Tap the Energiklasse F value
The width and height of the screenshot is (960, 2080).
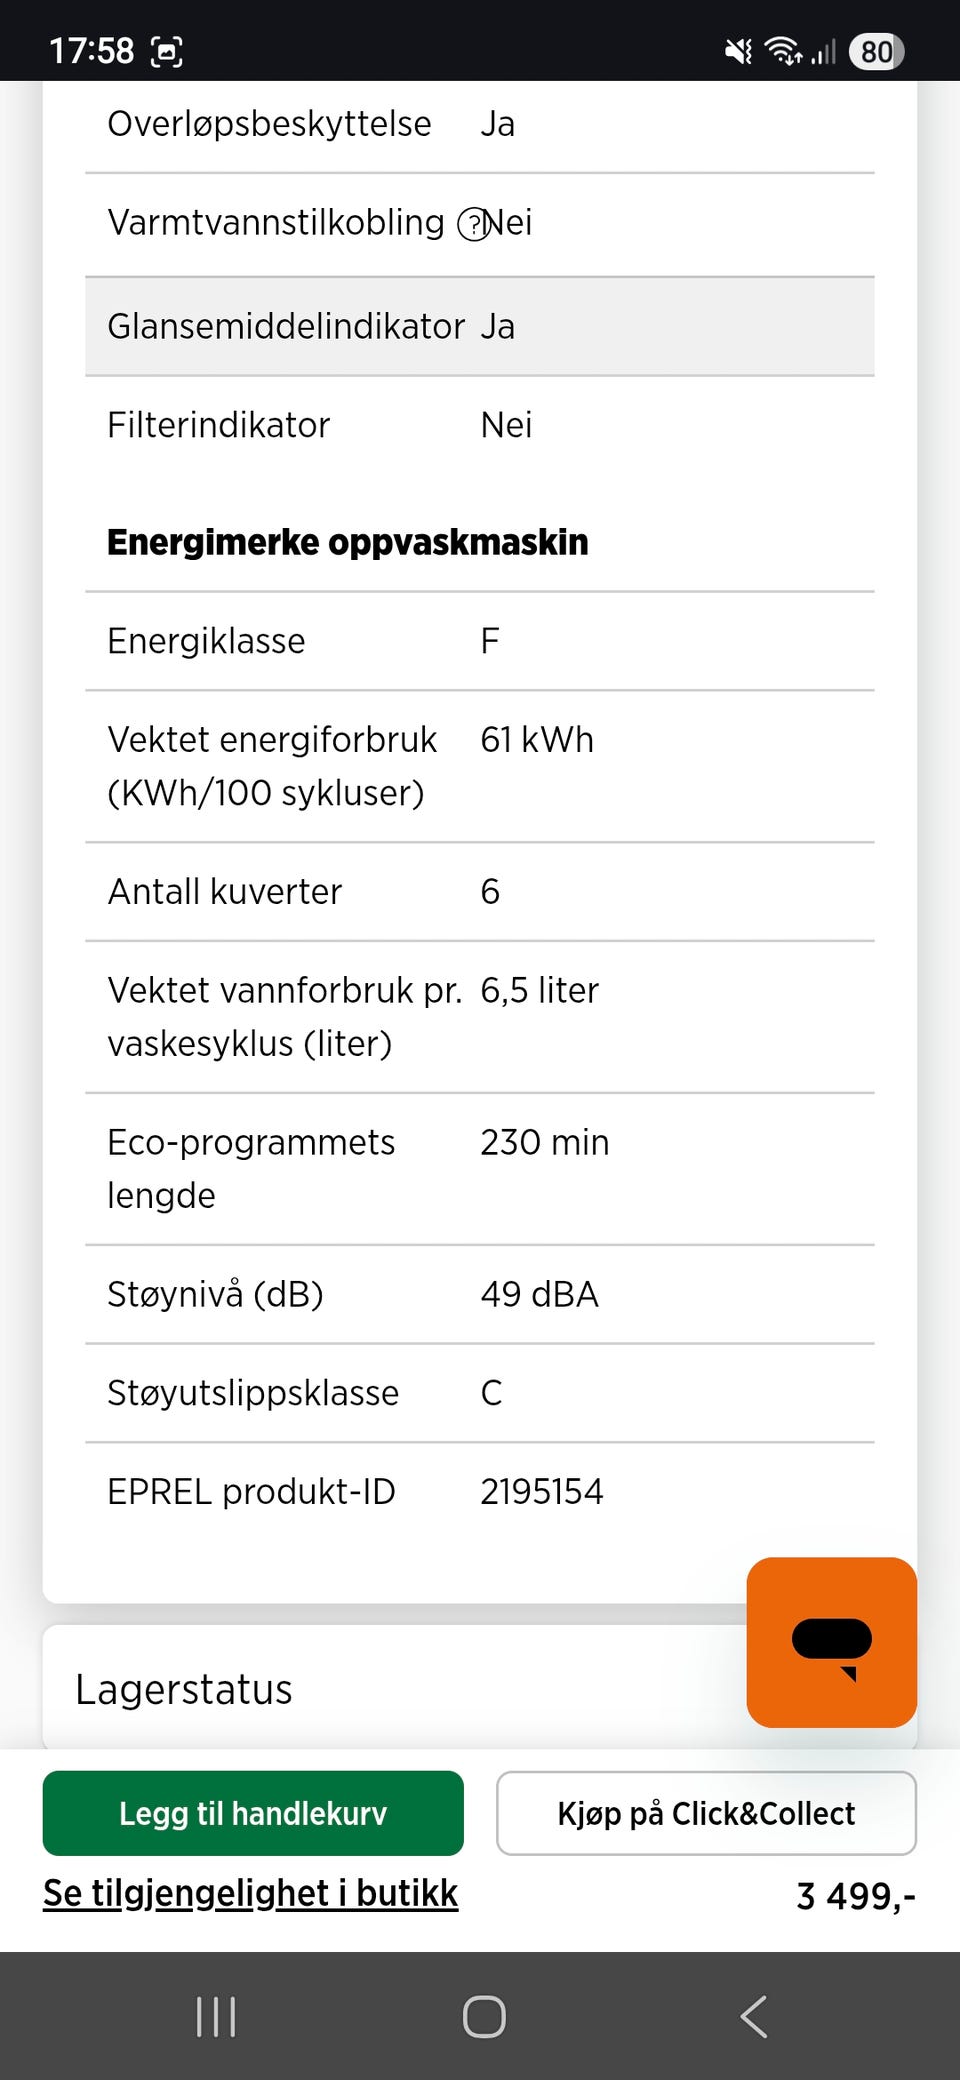[490, 641]
